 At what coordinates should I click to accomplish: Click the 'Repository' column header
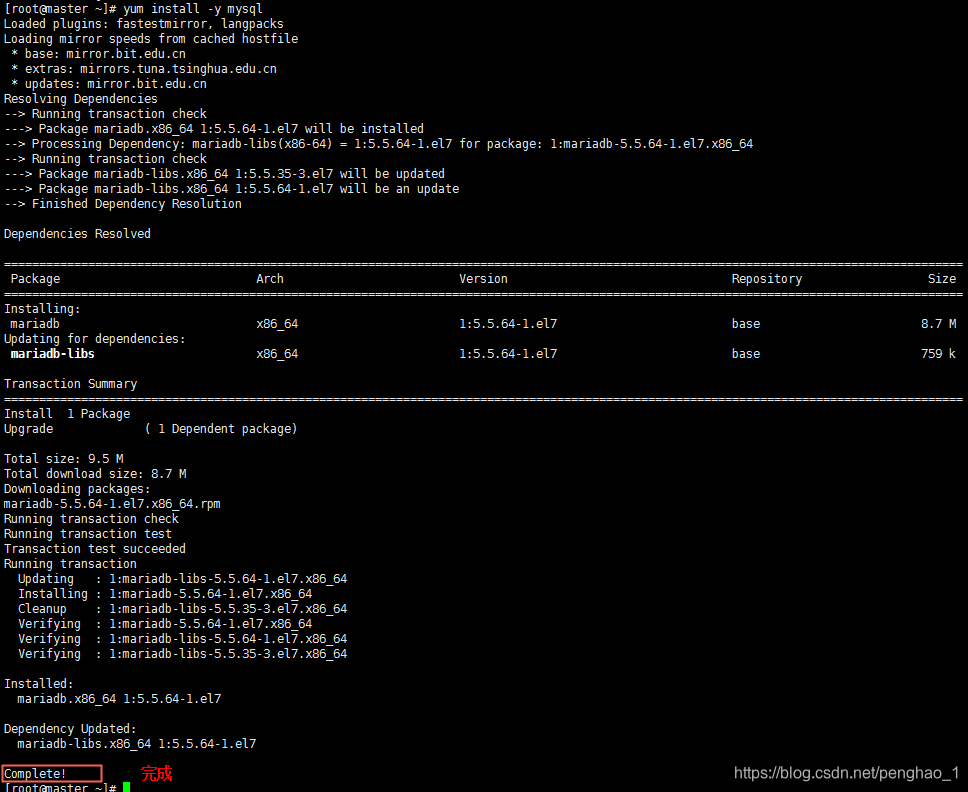[x=767, y=279]
